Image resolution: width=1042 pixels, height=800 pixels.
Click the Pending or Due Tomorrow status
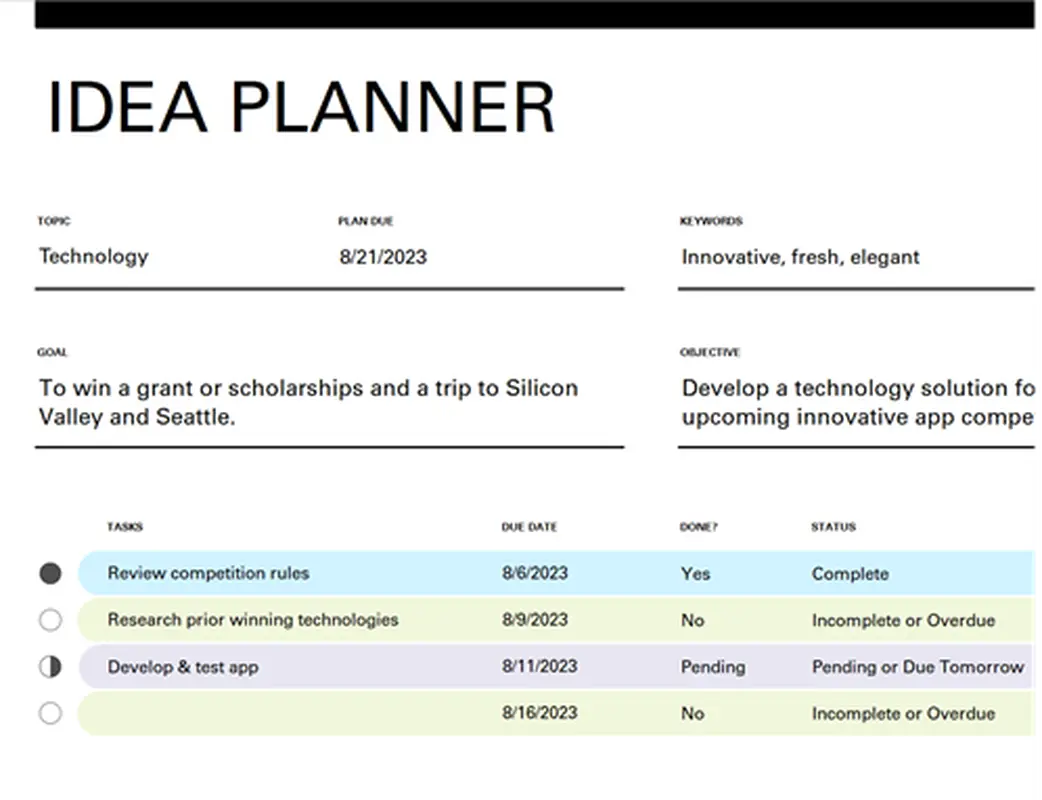917,667
